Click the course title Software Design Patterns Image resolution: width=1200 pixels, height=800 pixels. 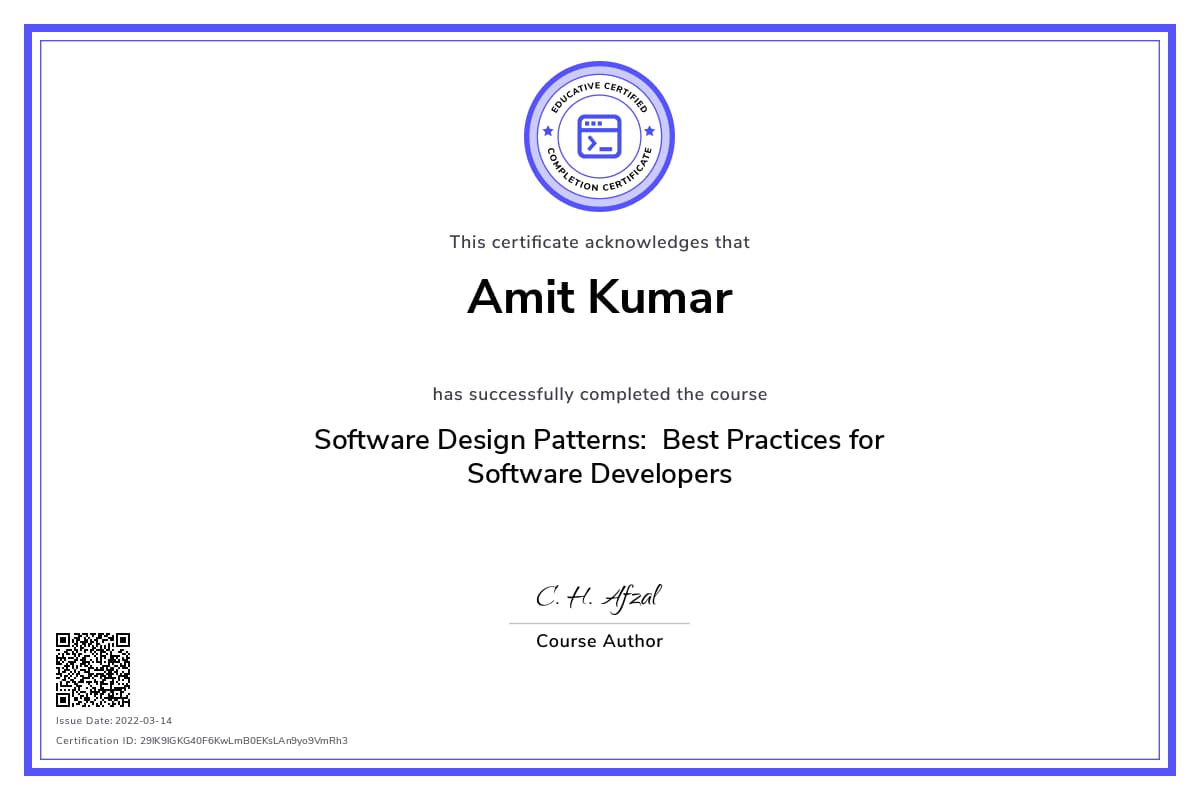(x=600, y=456)
